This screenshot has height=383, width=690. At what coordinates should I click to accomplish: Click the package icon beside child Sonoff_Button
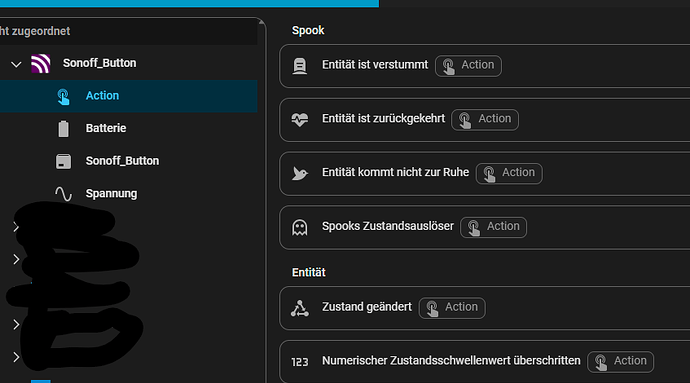click(63, 161)
